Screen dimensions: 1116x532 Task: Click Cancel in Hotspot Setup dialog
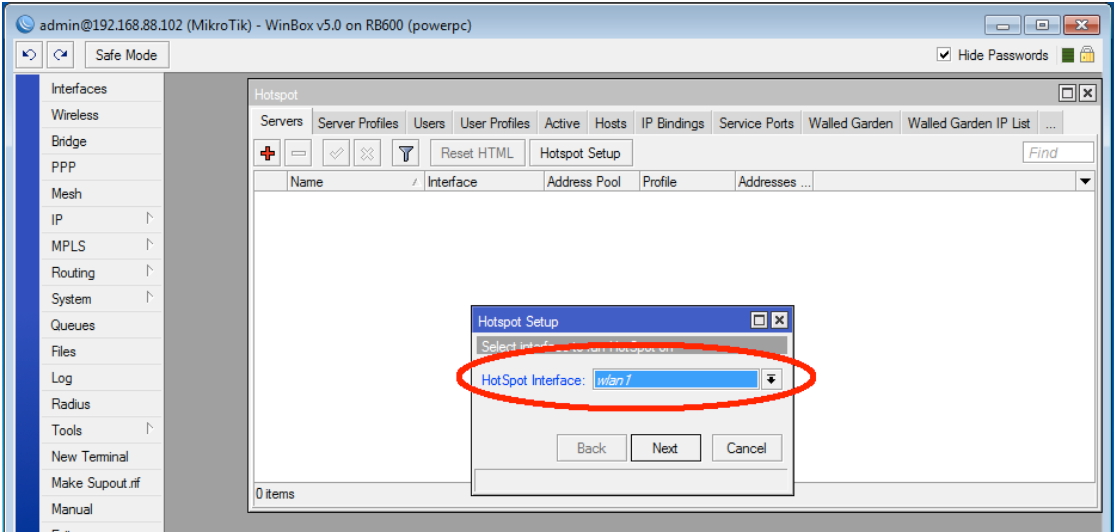coord(747,448)
